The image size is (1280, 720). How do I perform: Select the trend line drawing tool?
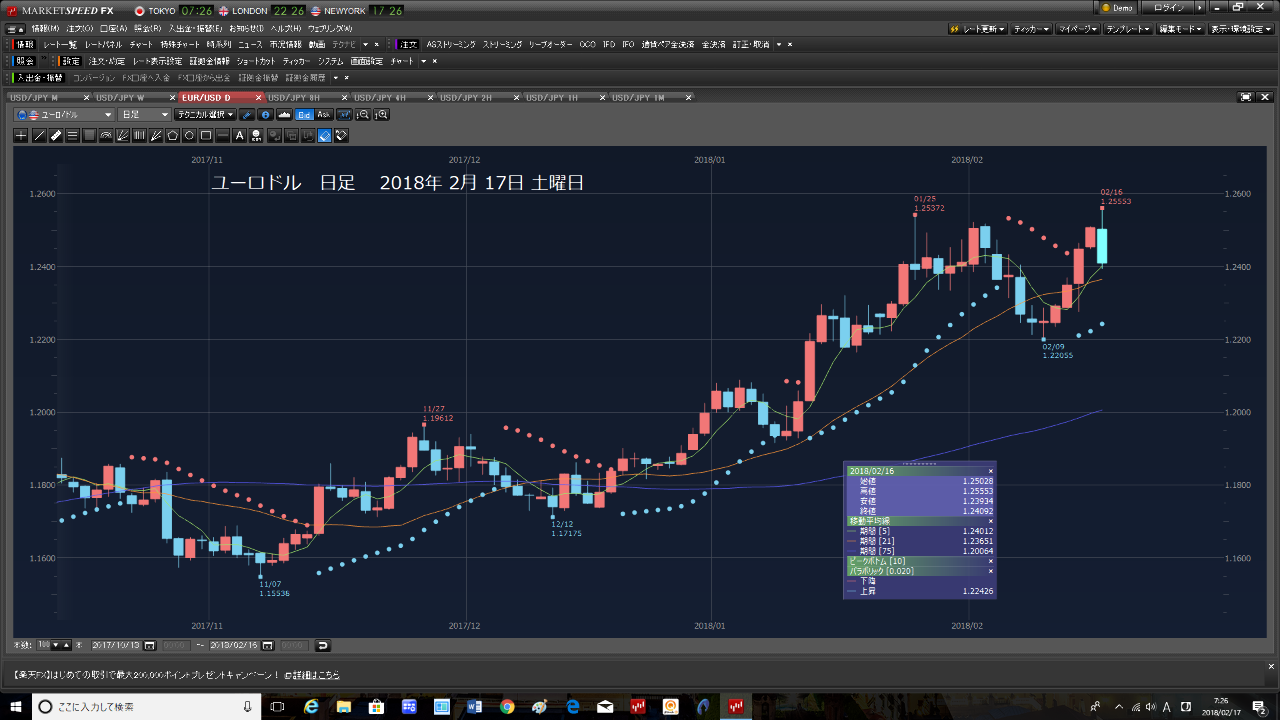(x=38, y=135)
